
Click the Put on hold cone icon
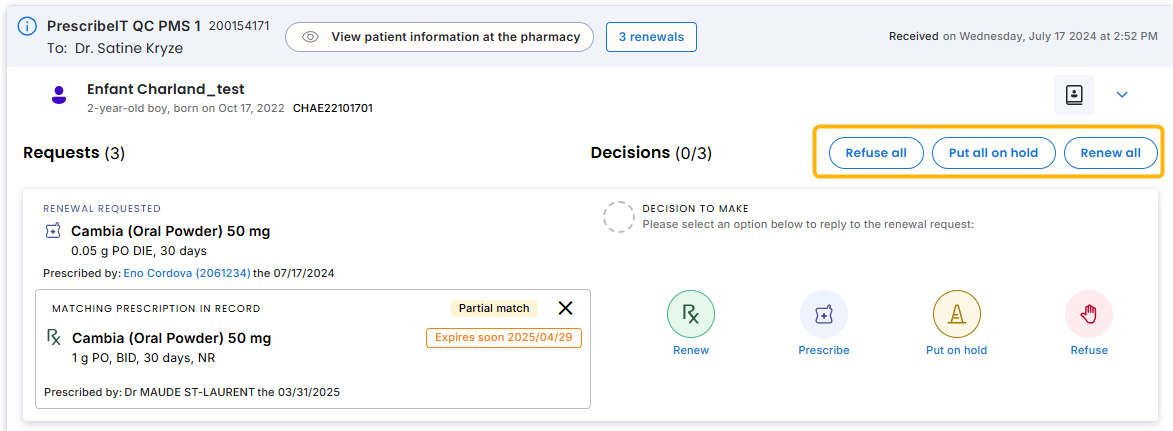point(957,314)
